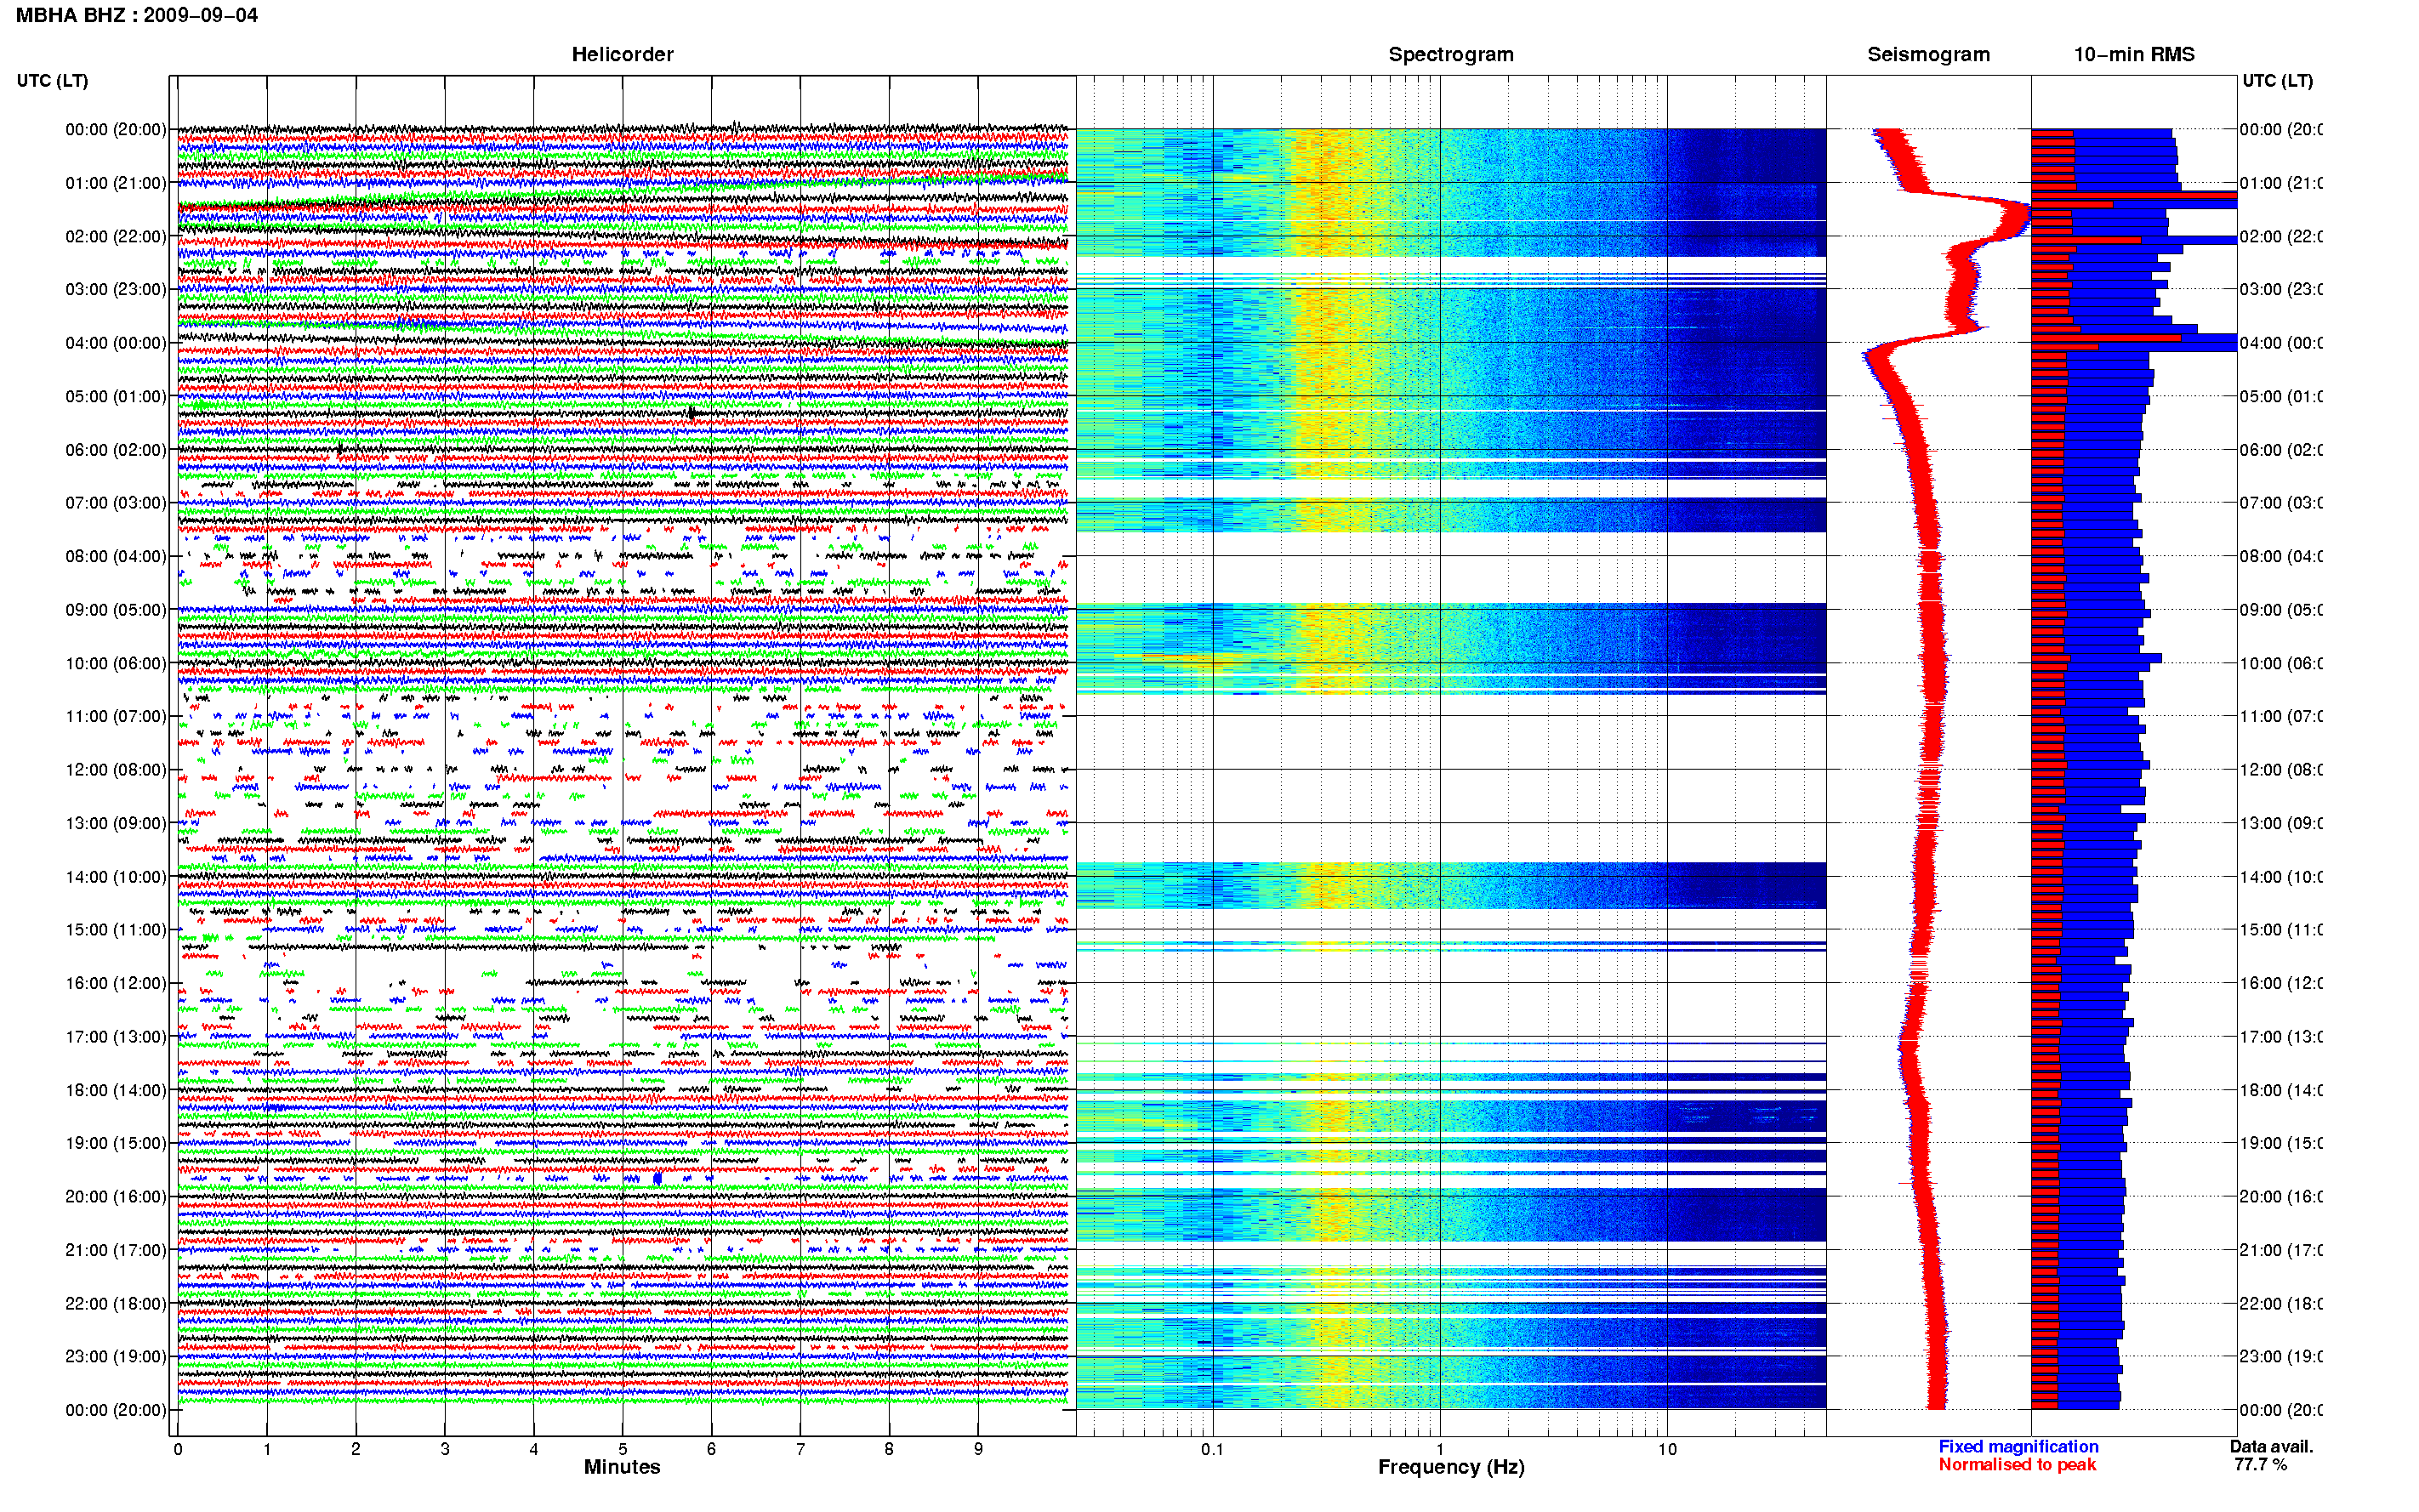The width and height of the screenshot is (2419, 1512).
Task: Click the left '15:00 (11:00)' time label
Action: pos(115,930)
